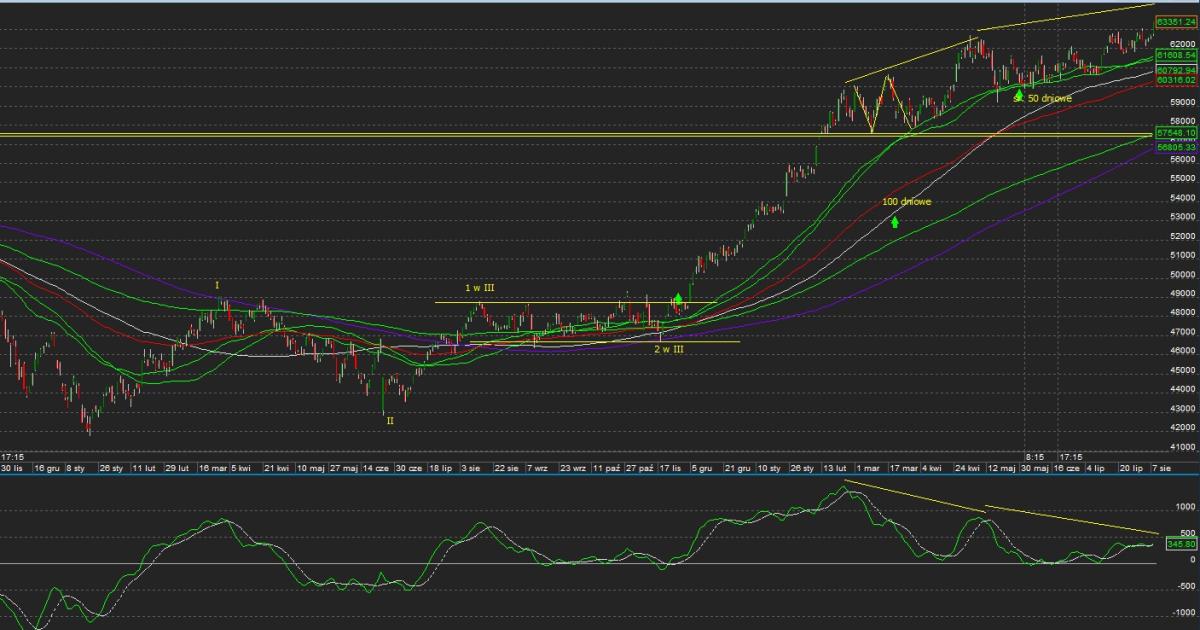Select the 63351.24 current price tag
This screenshot has width=1200, height=630.
click(x=1176, y=21)
